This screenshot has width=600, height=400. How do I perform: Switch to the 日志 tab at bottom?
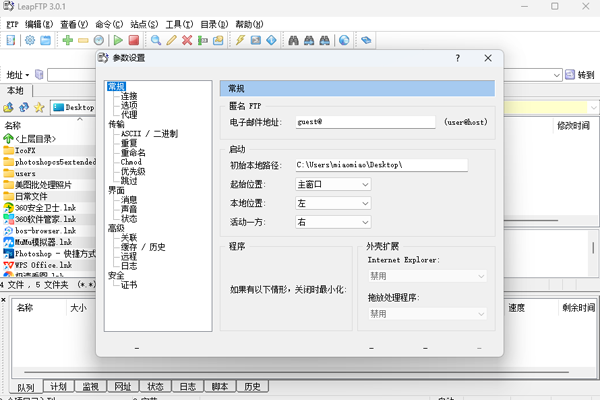(x=186, y=387)
